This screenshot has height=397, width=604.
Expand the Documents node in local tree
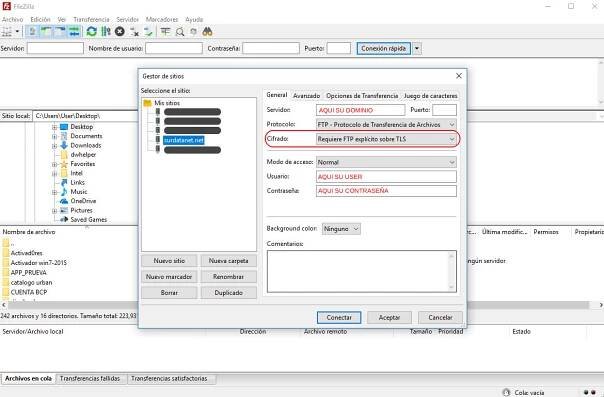pos(54,136)
